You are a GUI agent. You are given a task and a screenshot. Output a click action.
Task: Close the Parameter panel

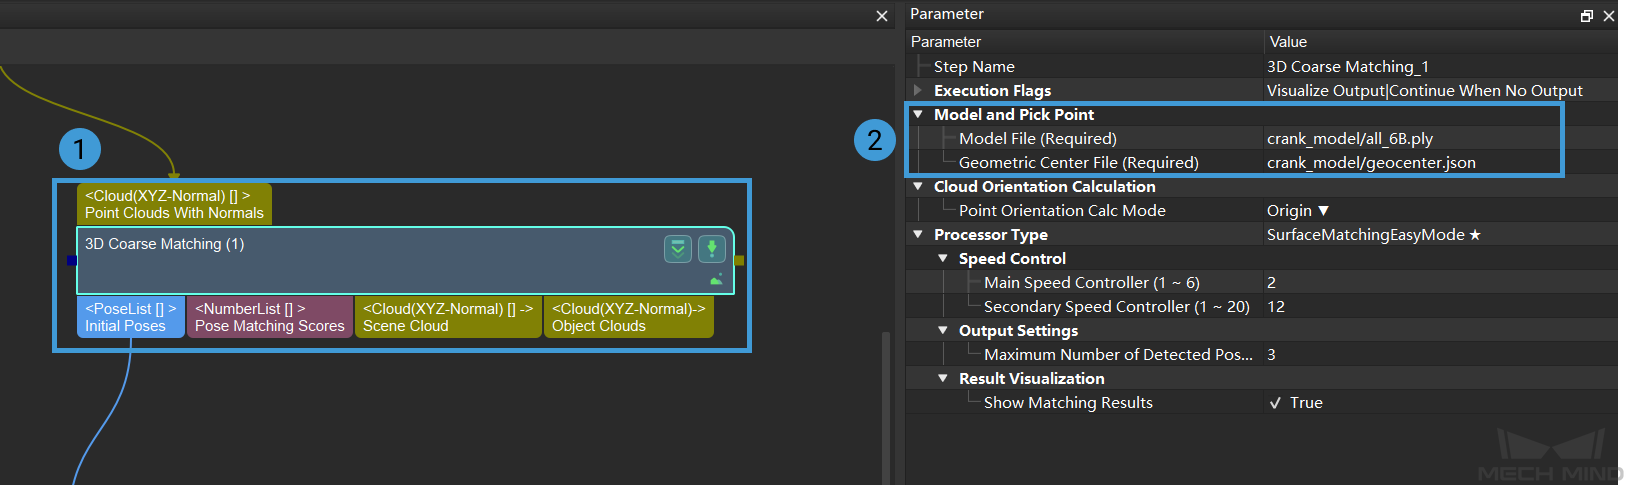point(1608,16)
